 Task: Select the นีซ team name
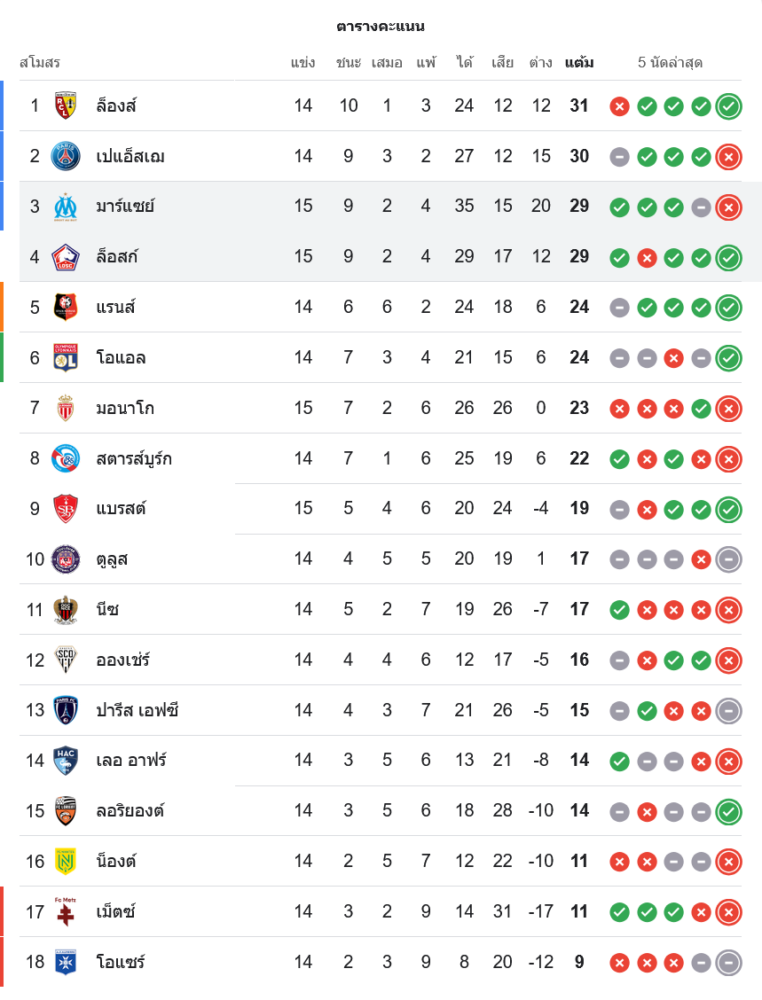pos(108,609)
